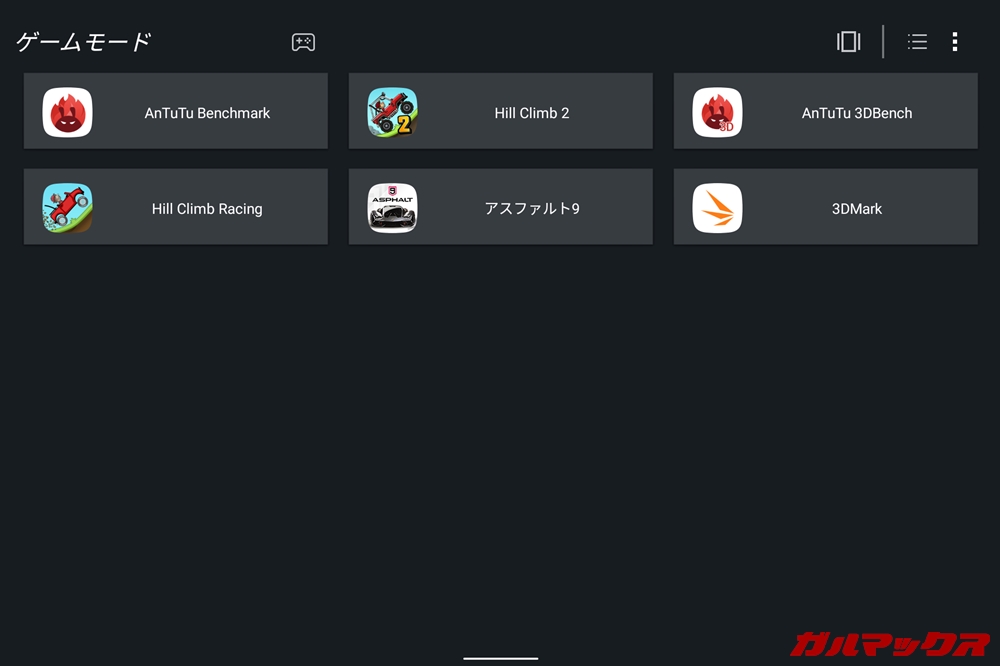Click the ゲームモード page title
Viewport: 1000px width, 666px height.
[x=84, y=42]
